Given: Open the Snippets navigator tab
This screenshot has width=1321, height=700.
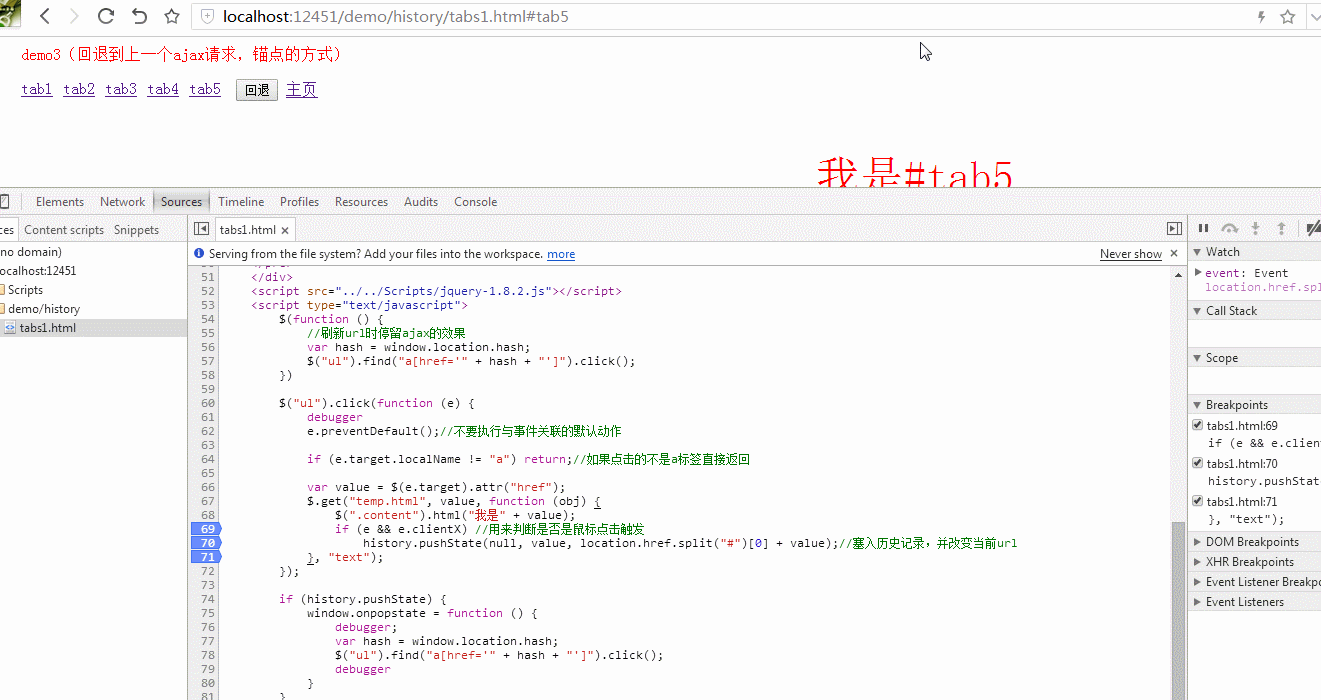Looking at the screenshot, I should point(136,229).
